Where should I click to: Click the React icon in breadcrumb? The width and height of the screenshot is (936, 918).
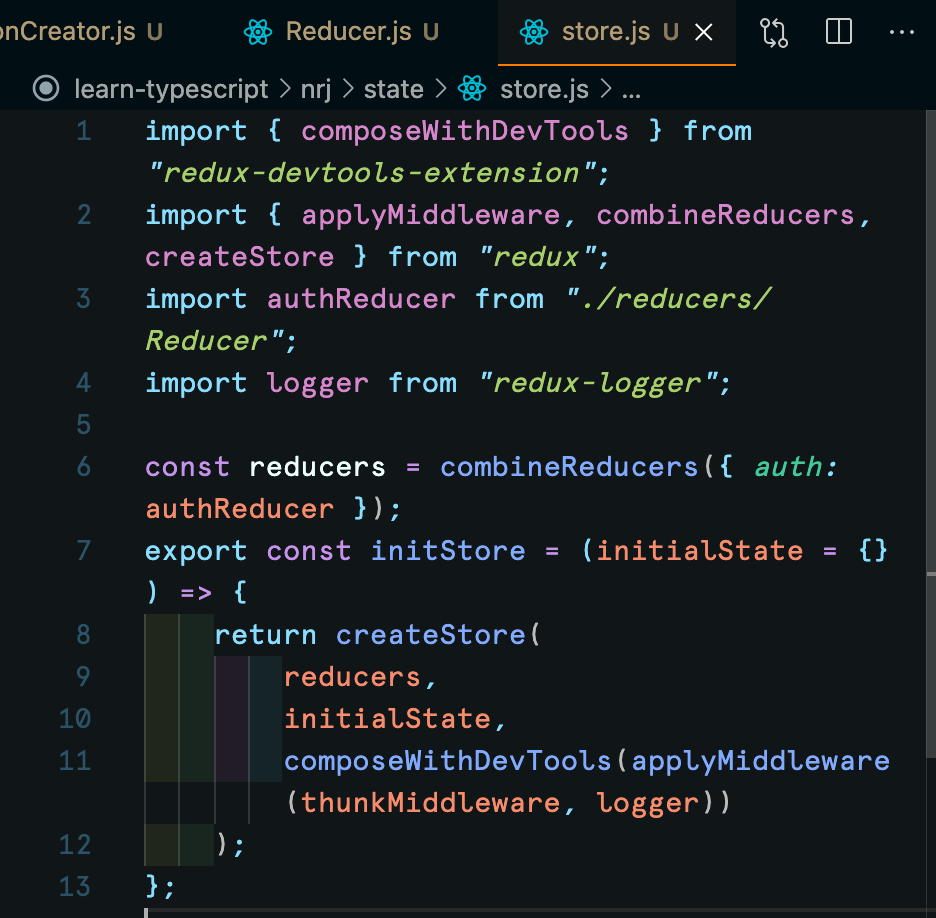click(x=472, y=89)
